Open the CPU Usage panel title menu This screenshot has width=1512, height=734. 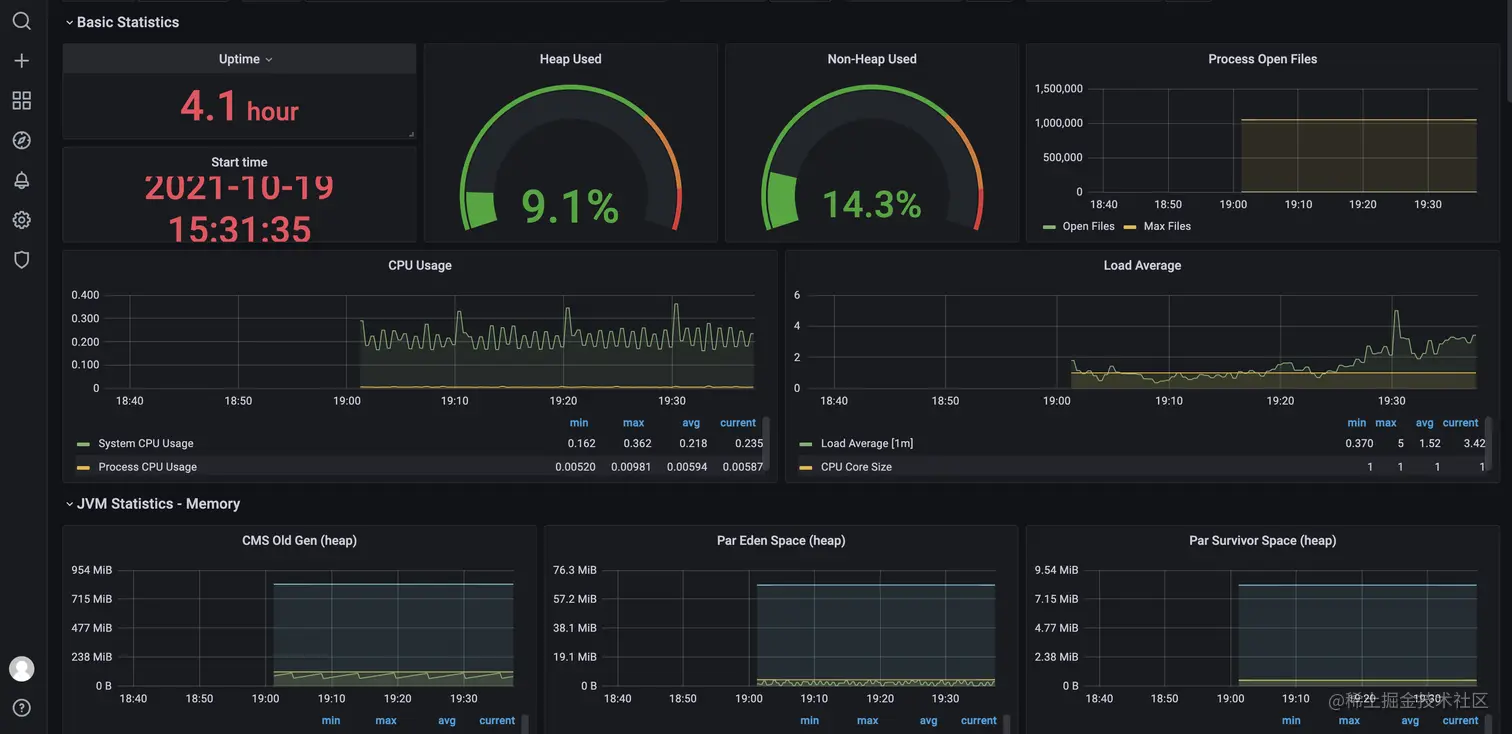click(x=419, y=266)
